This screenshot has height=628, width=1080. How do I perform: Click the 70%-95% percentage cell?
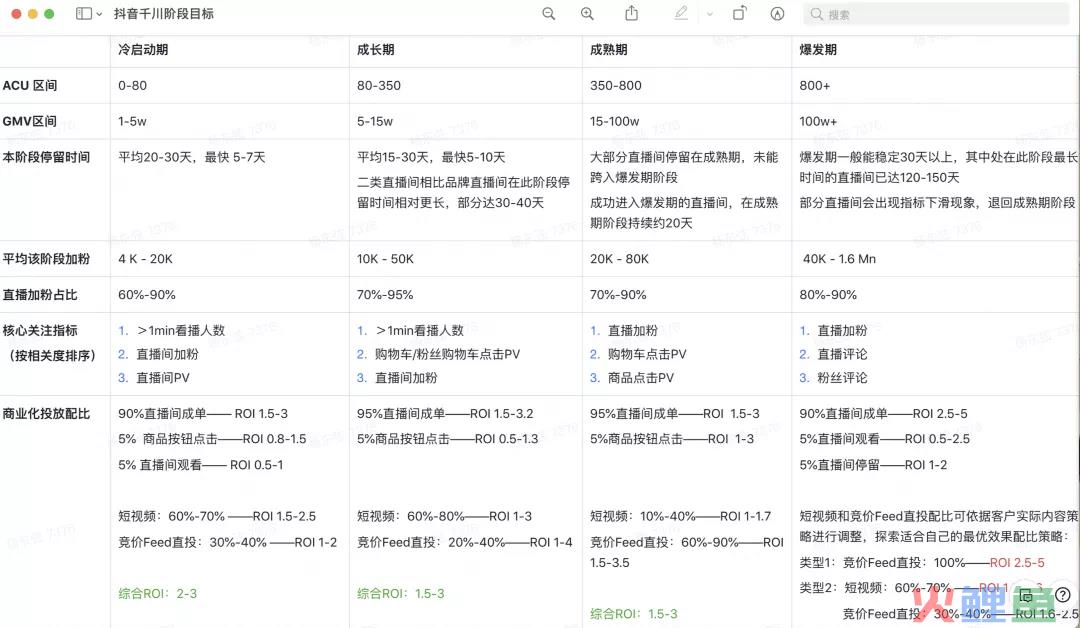[385, 295]
